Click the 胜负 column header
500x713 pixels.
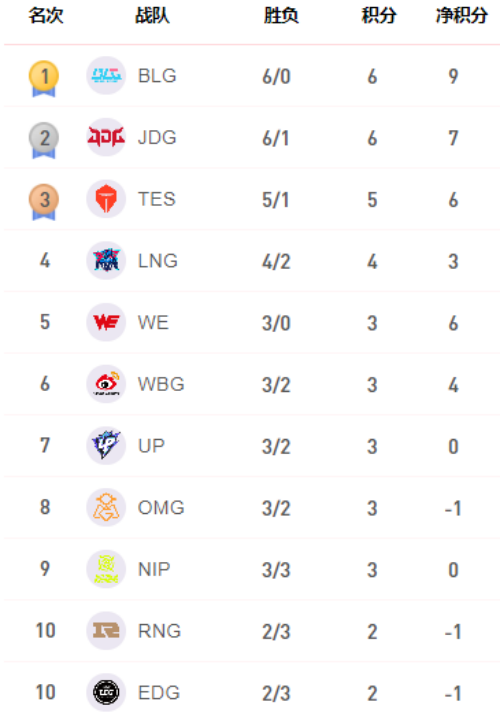tap(281, 16)
